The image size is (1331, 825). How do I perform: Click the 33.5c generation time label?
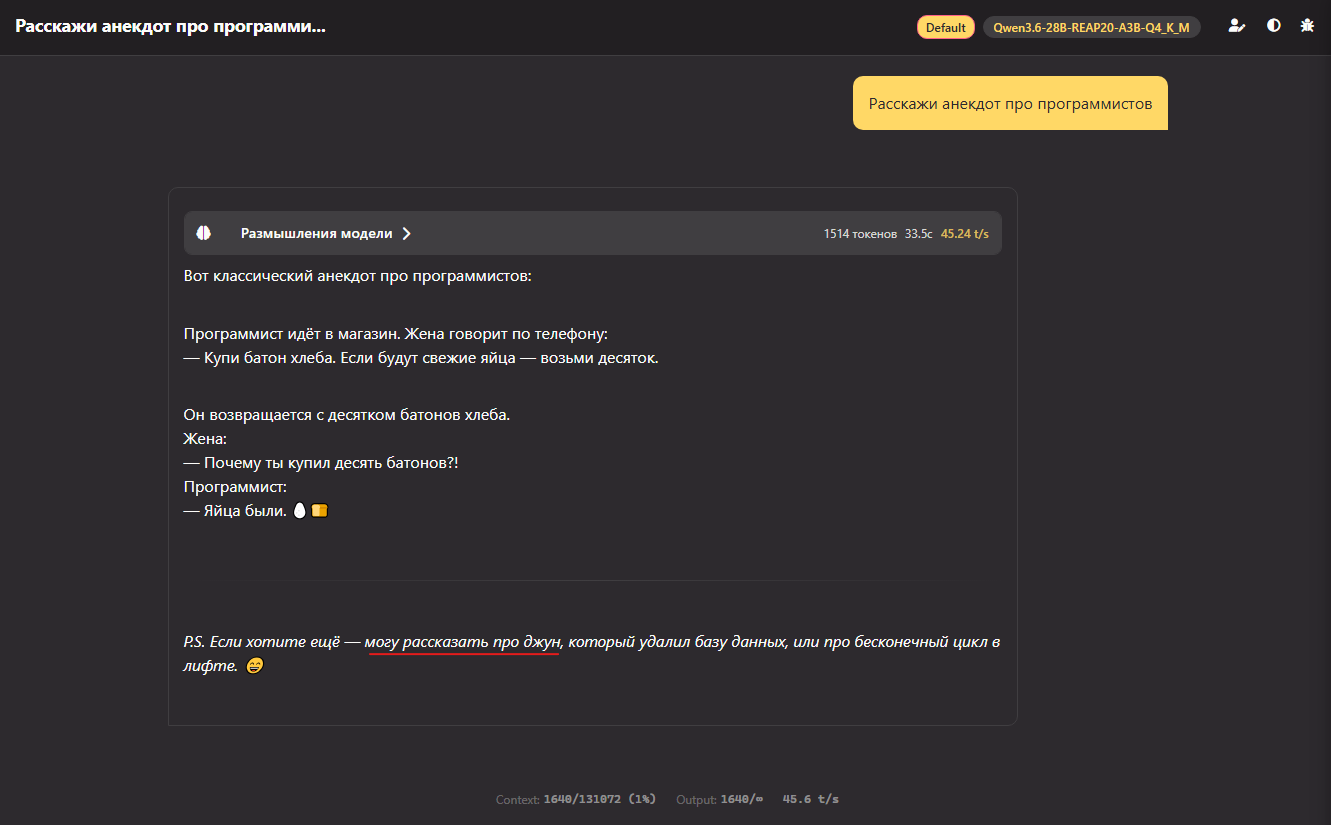tap(918, 234)
